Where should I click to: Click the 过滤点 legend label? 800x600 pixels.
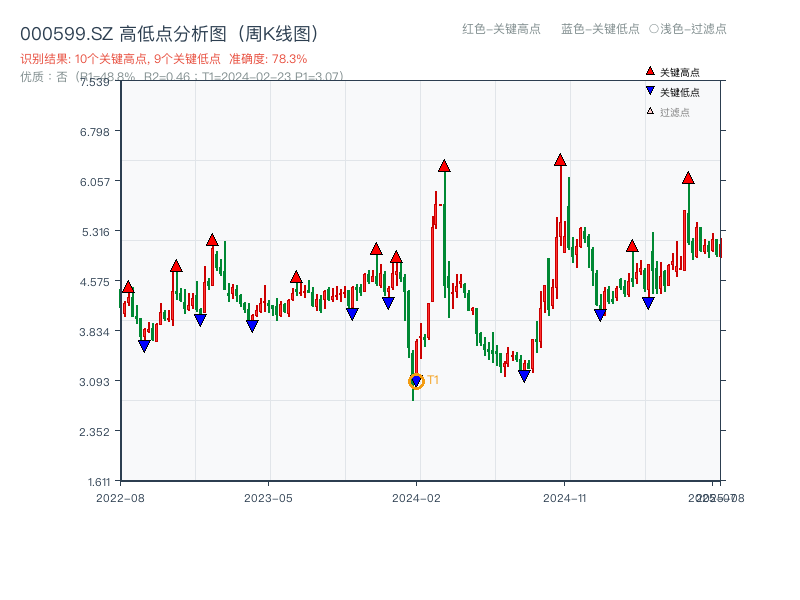(x=674, y=112)
